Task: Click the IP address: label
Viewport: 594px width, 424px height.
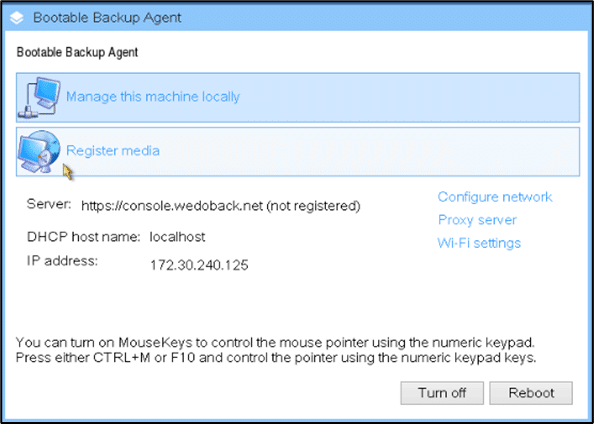Action: pos(63,261)
